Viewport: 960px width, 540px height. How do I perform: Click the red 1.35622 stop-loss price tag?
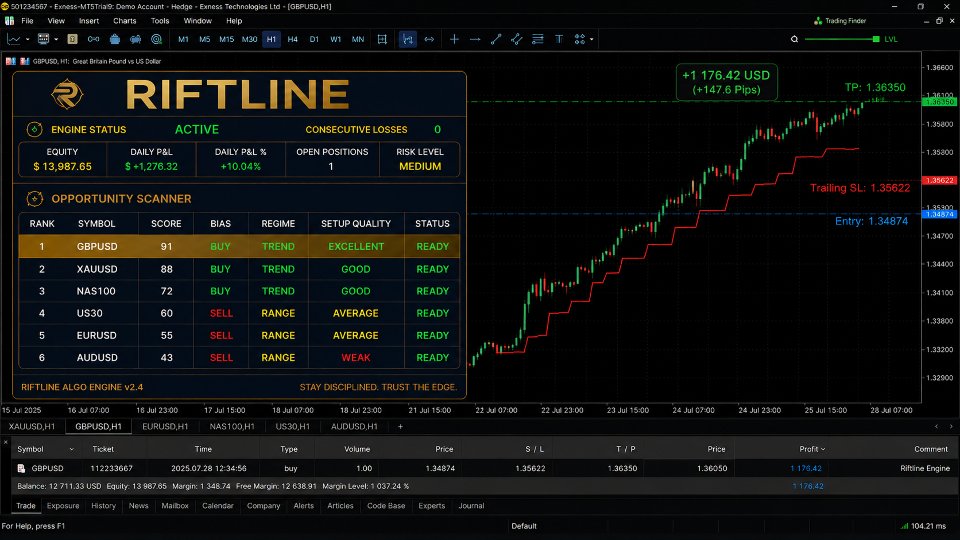click(940, 181)
